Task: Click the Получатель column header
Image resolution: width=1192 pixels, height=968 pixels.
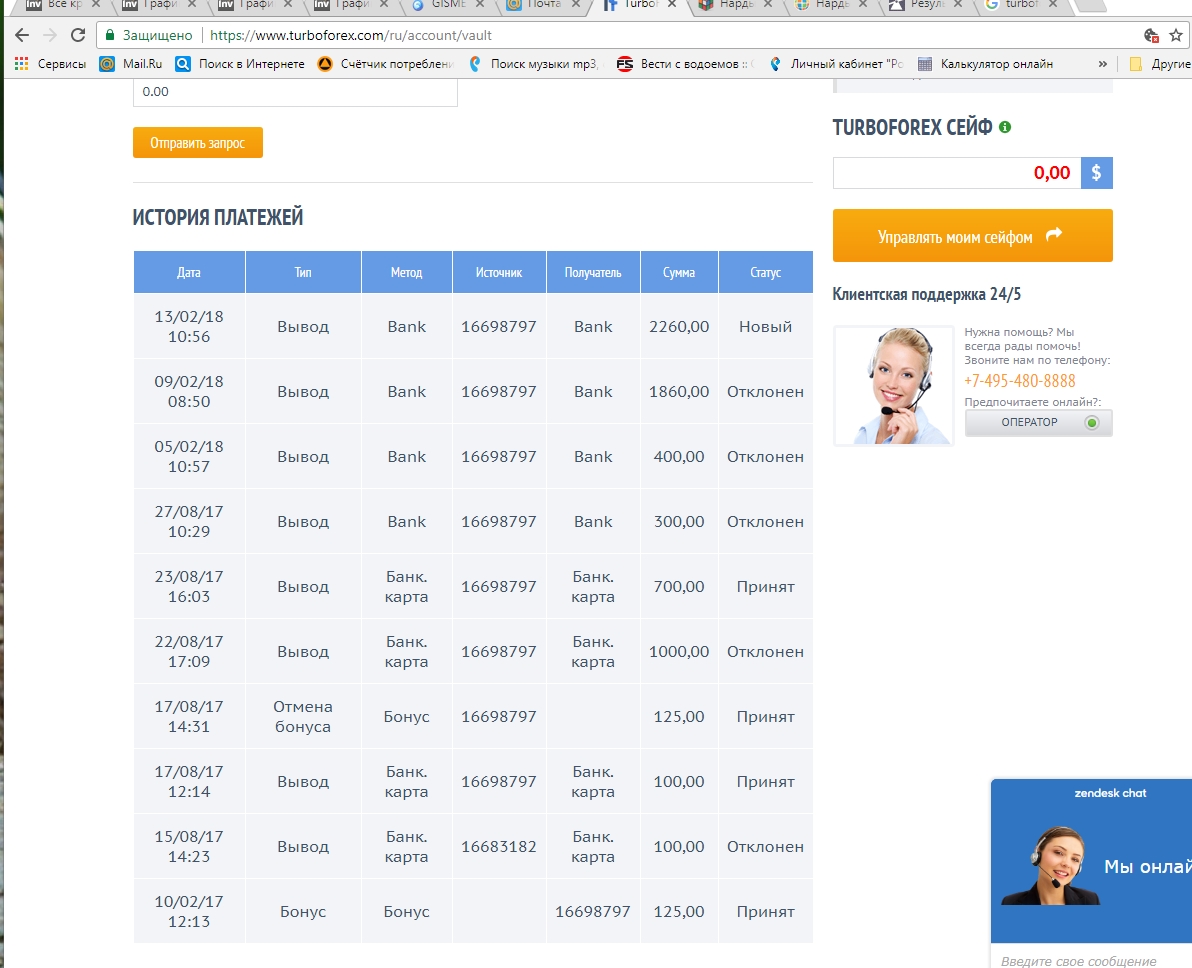Action: [x=593, y=272]
